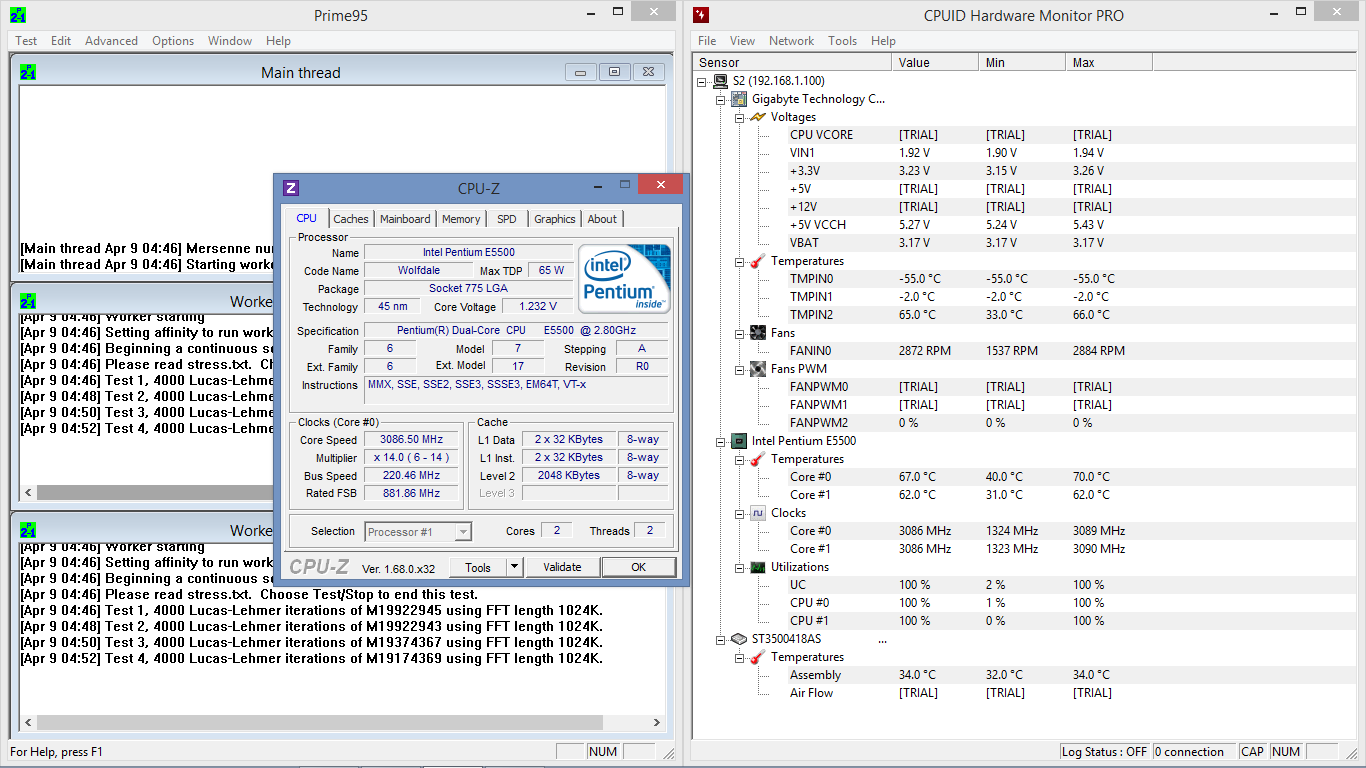The height and width of the screenshot is (768, 1366).
Task: Open the Selection Processor #1 dropdown
Action: (x=463, y=532)
